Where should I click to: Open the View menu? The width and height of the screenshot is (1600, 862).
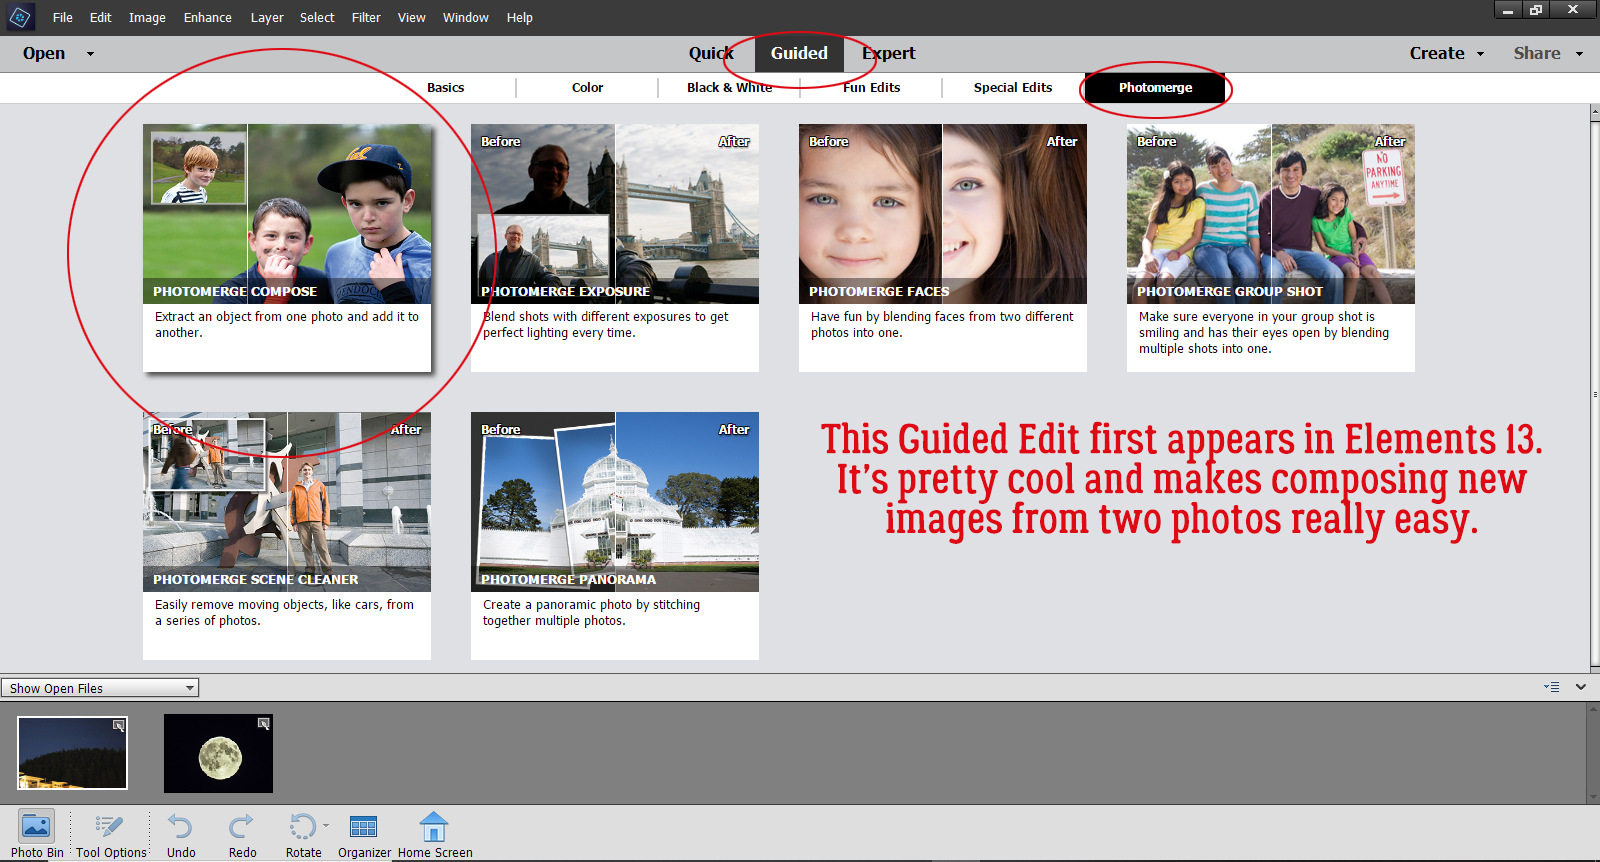click(411, 18)
